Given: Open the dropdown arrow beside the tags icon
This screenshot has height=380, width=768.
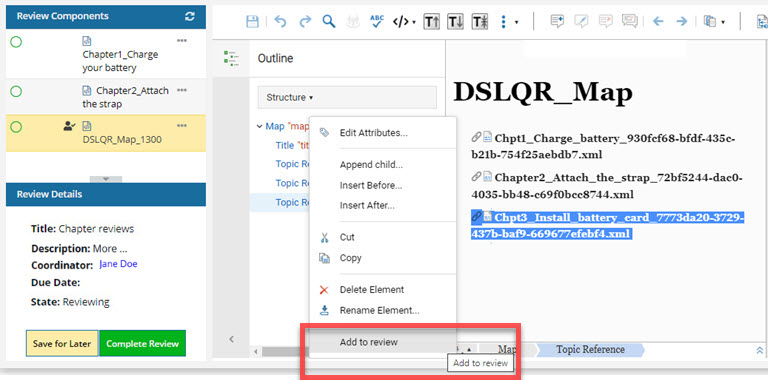Looking at the screenshot, I should point(414,22).
